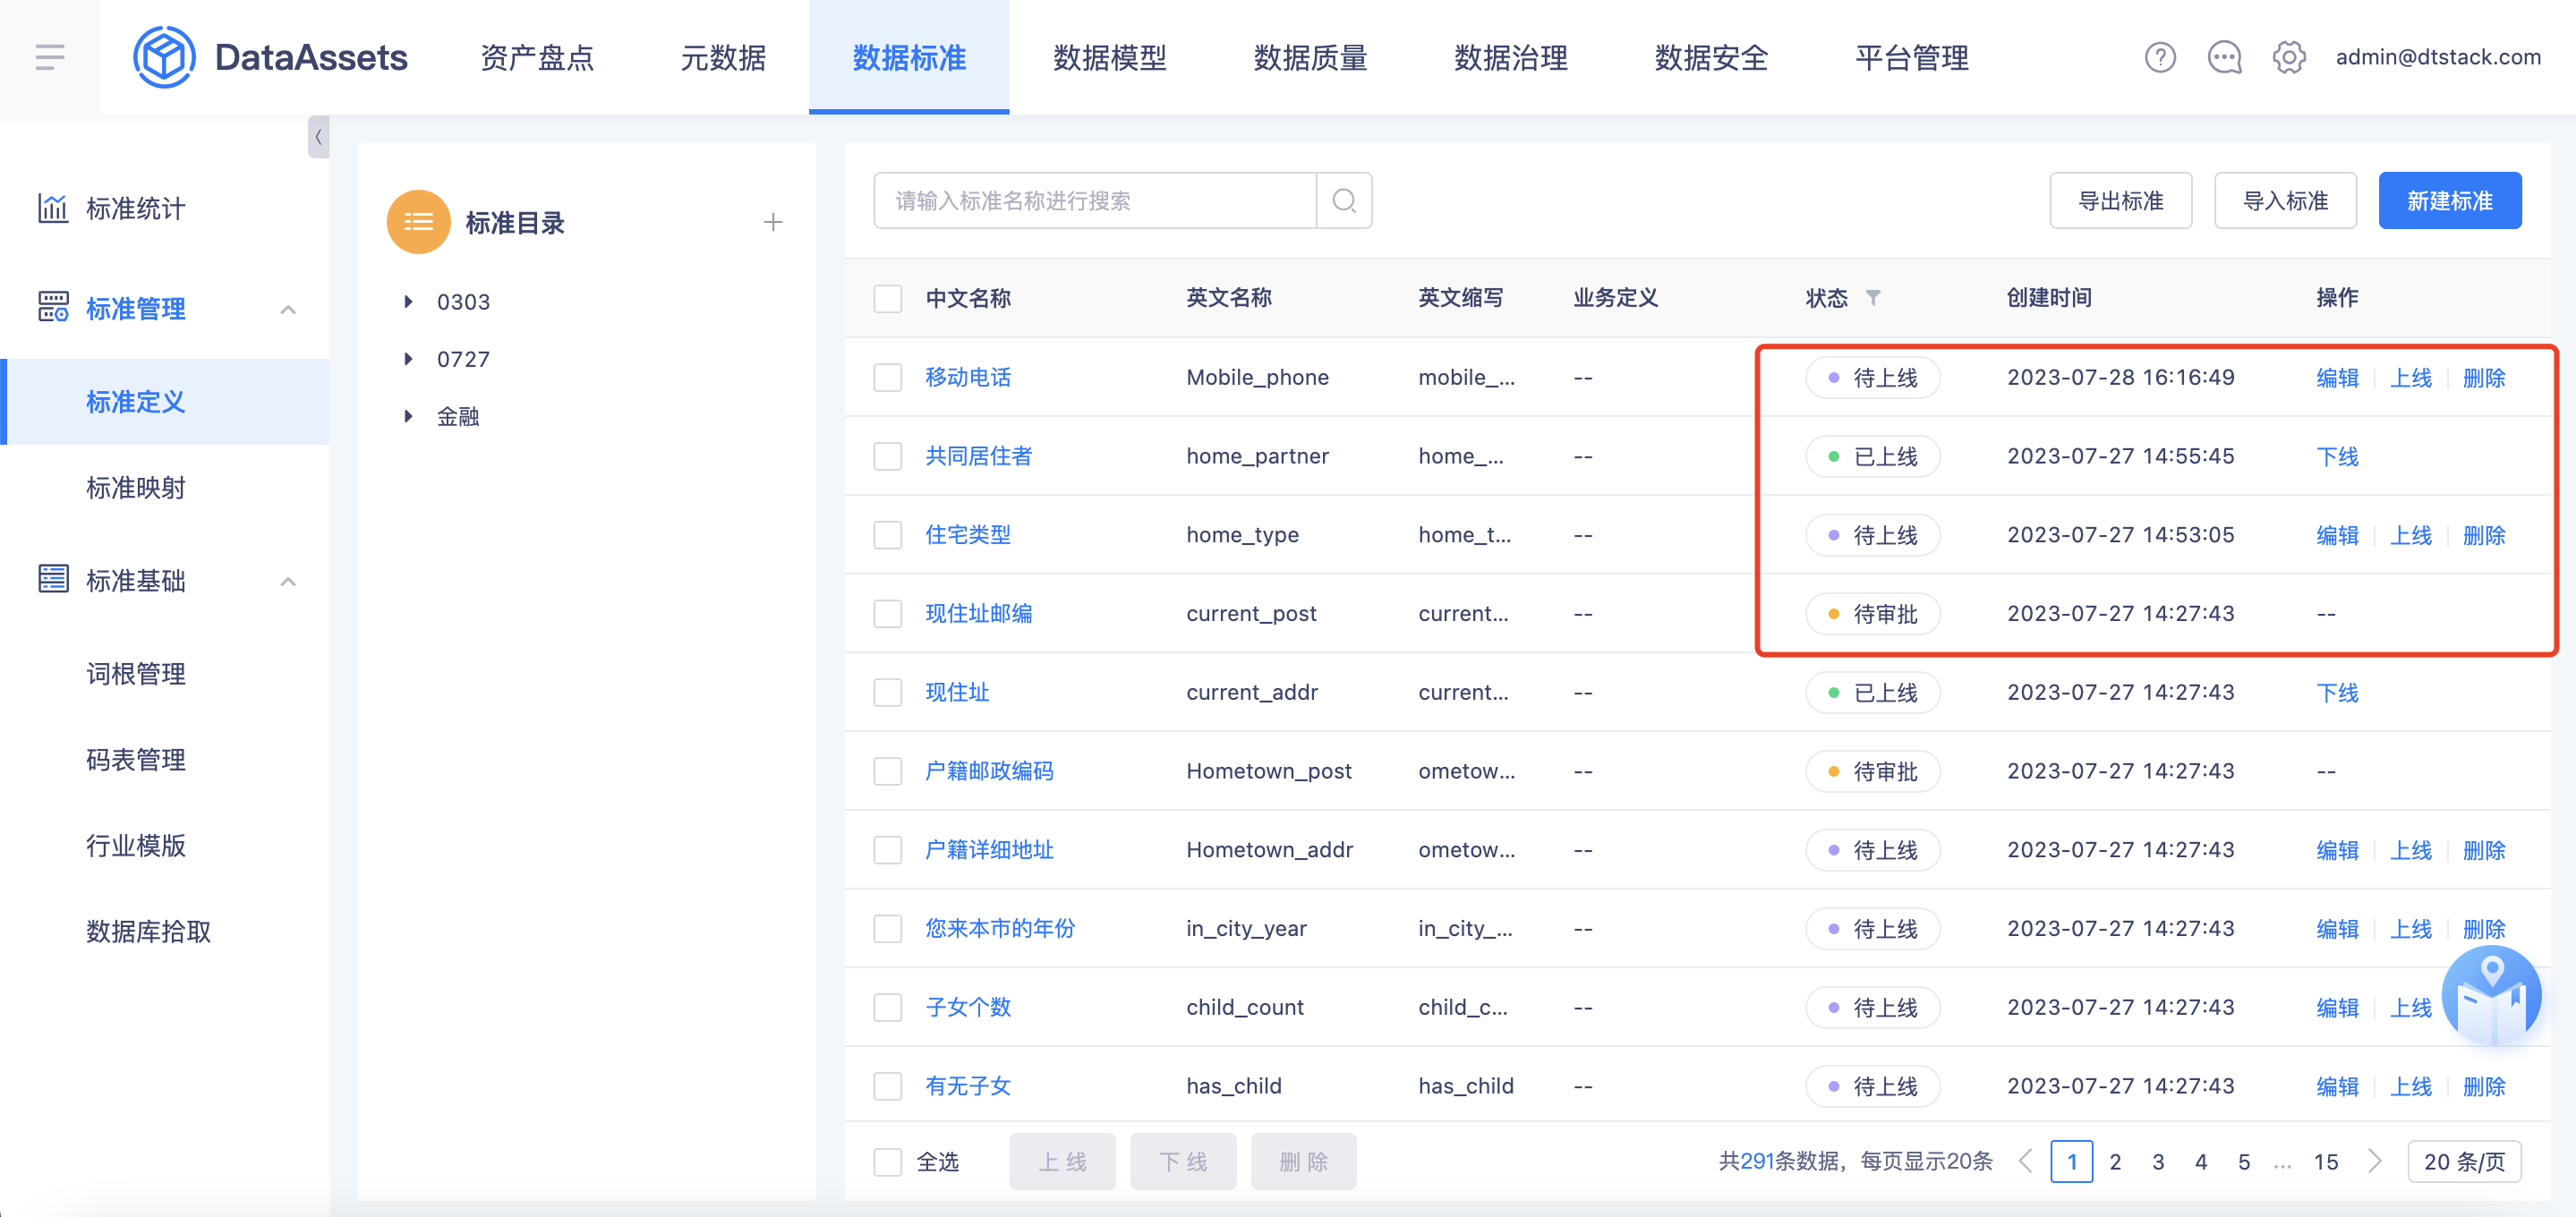Switch to the 数据质量 tab
Viewport: 2576px width, 1217px height.
(x=1310, y=57)
